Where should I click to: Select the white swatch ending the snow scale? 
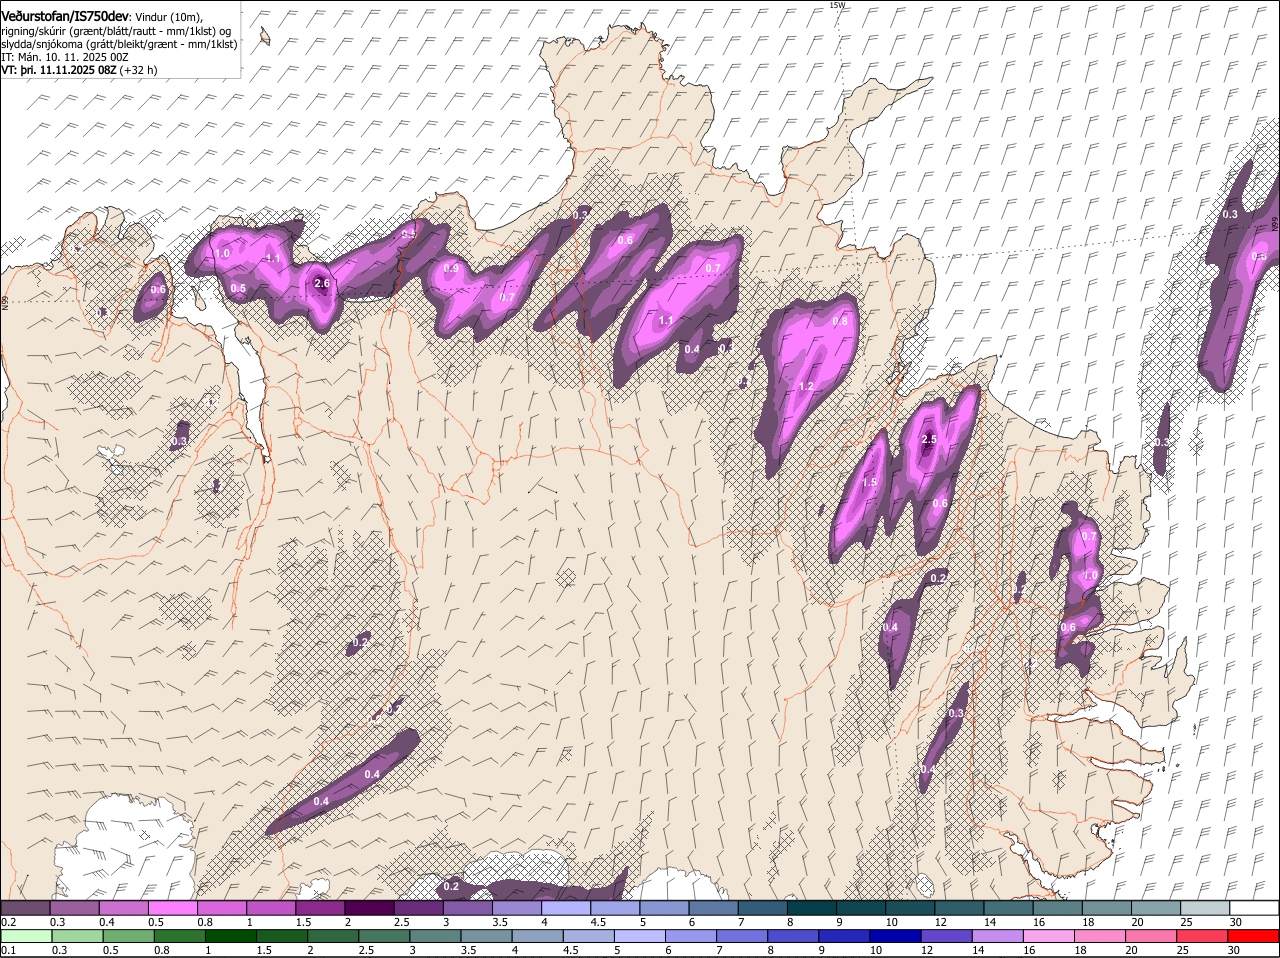pos(1255,907)
